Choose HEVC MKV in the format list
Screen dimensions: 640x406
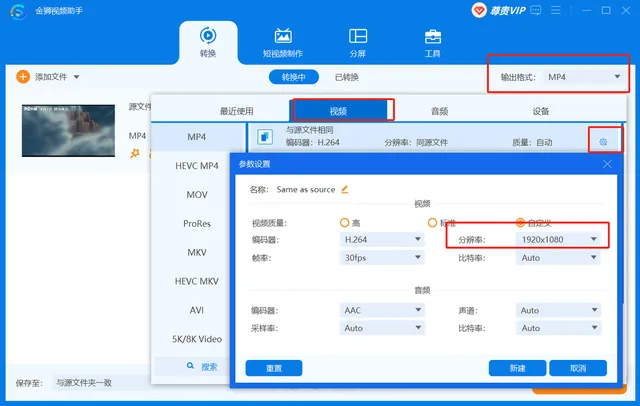click(x=197, y=281)
